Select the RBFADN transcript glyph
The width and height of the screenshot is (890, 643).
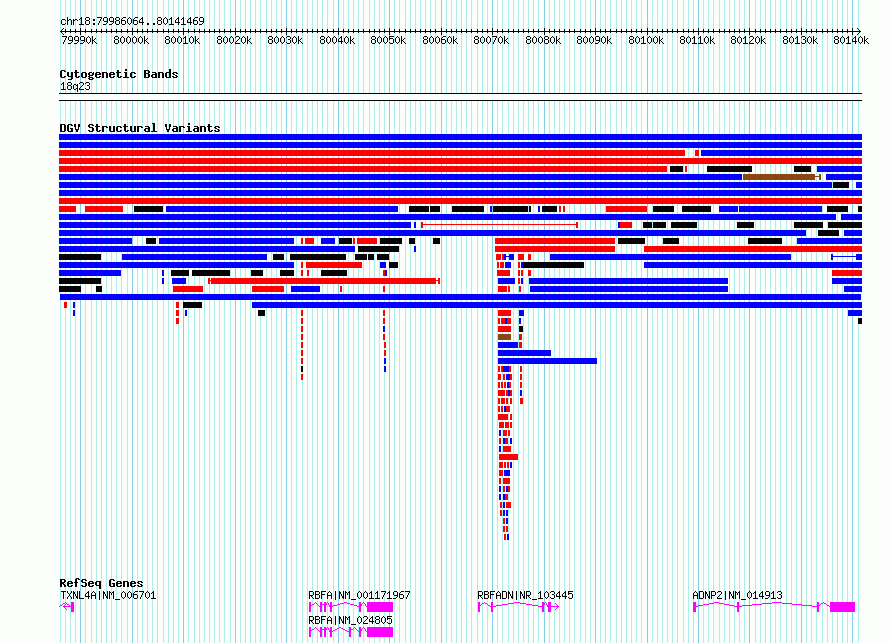click(x=518, y=607)
